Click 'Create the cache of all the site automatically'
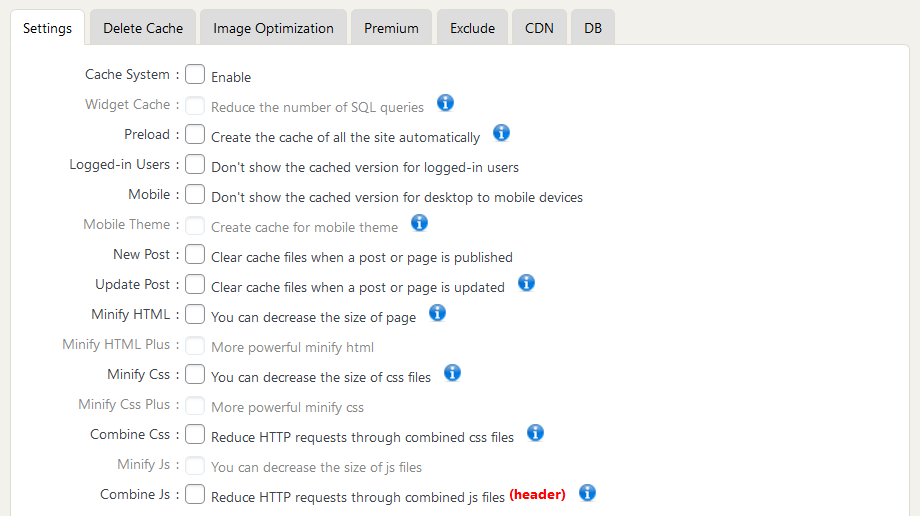The image size is (920, 516). (x=346, y=137)
